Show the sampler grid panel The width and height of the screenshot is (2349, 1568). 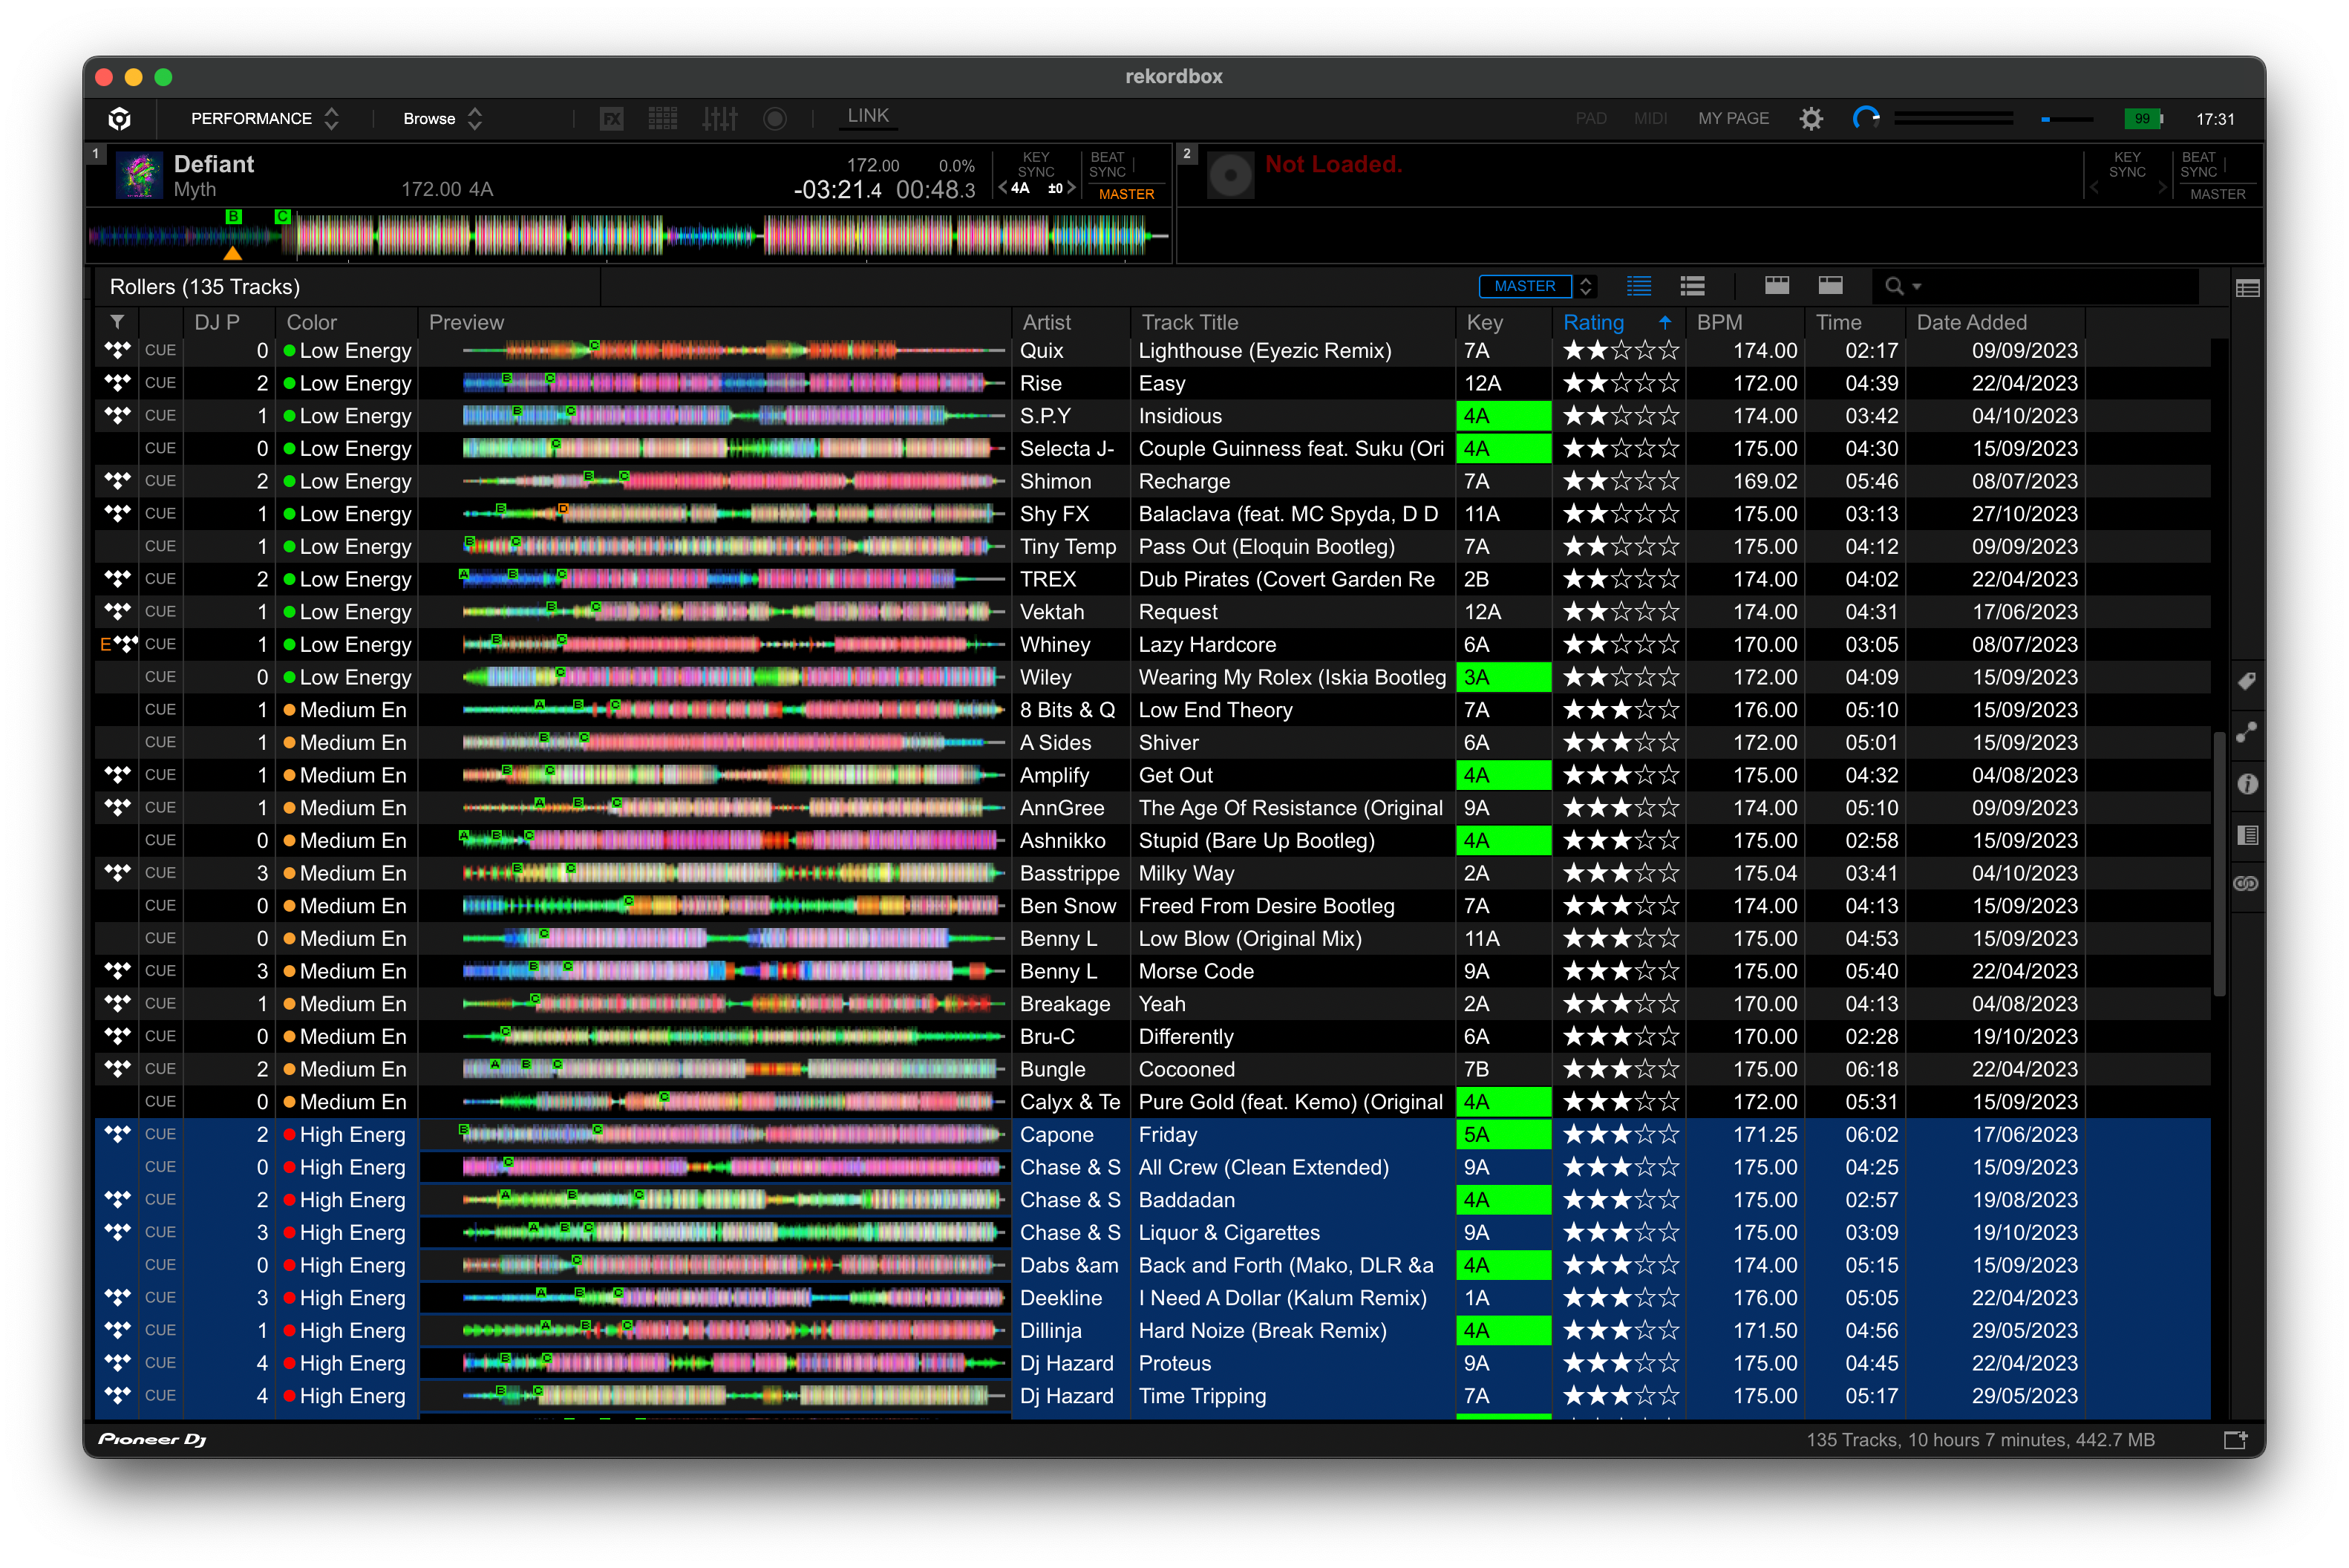[663, 119]
